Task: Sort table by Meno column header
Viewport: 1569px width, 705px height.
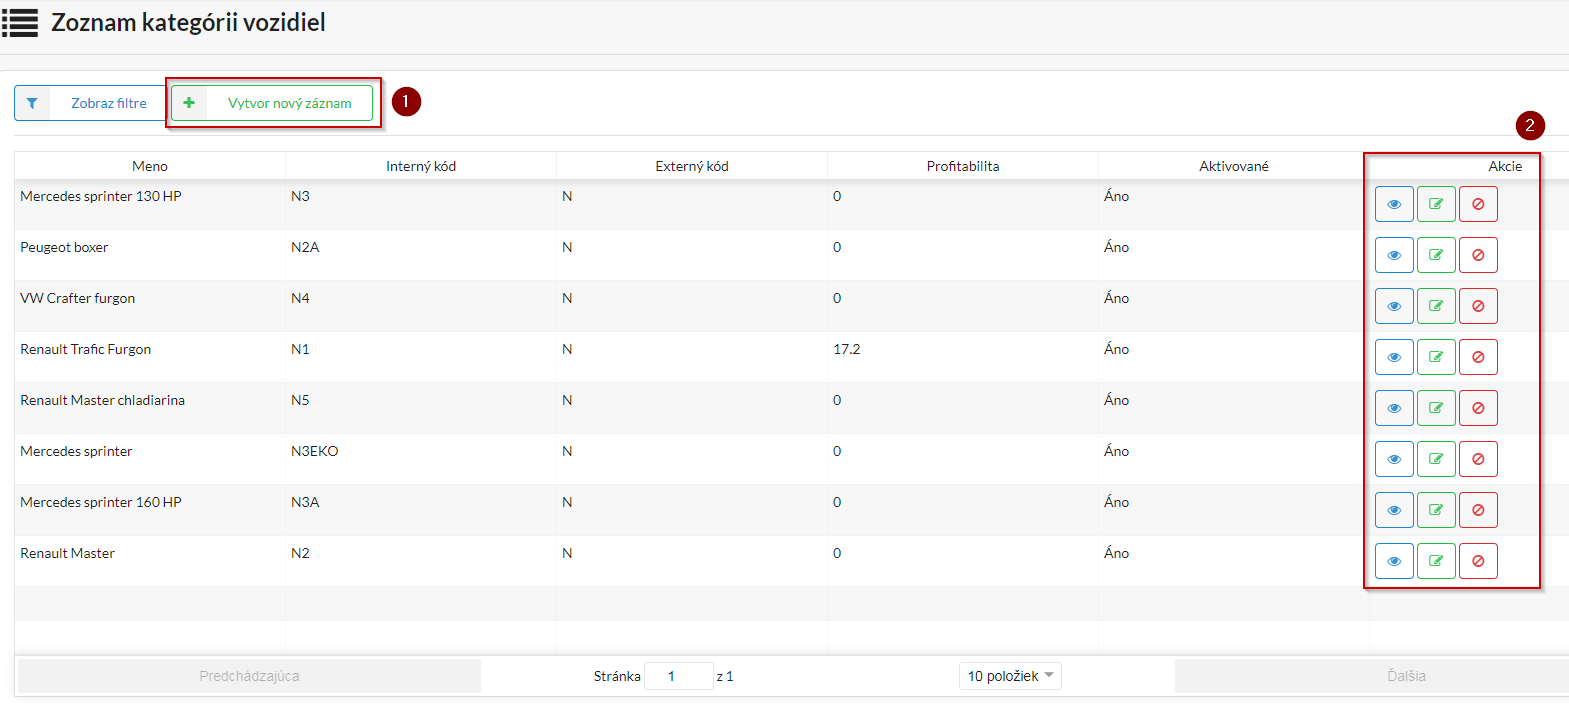Action: click(x=150, y=166)
